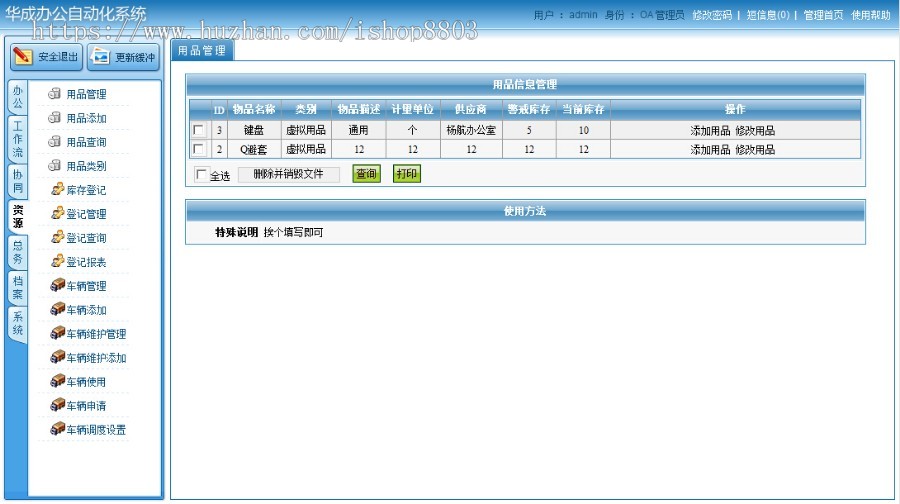The width and height of the screenshot is (900, 504).
Task: Select the 用品管理 page tab
Action: pyautogui.click(x=202, y=51)
